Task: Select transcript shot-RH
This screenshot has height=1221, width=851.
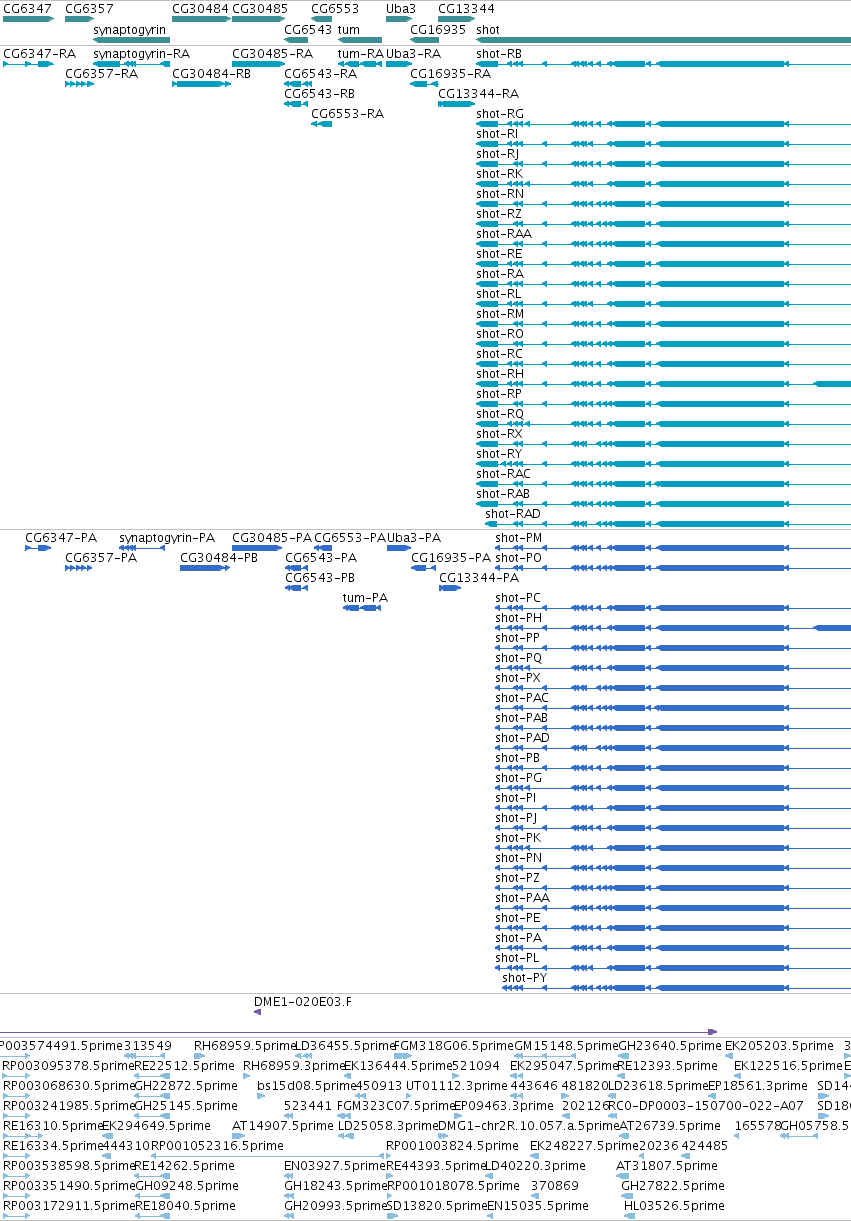Action: click(x=500, y=373)
